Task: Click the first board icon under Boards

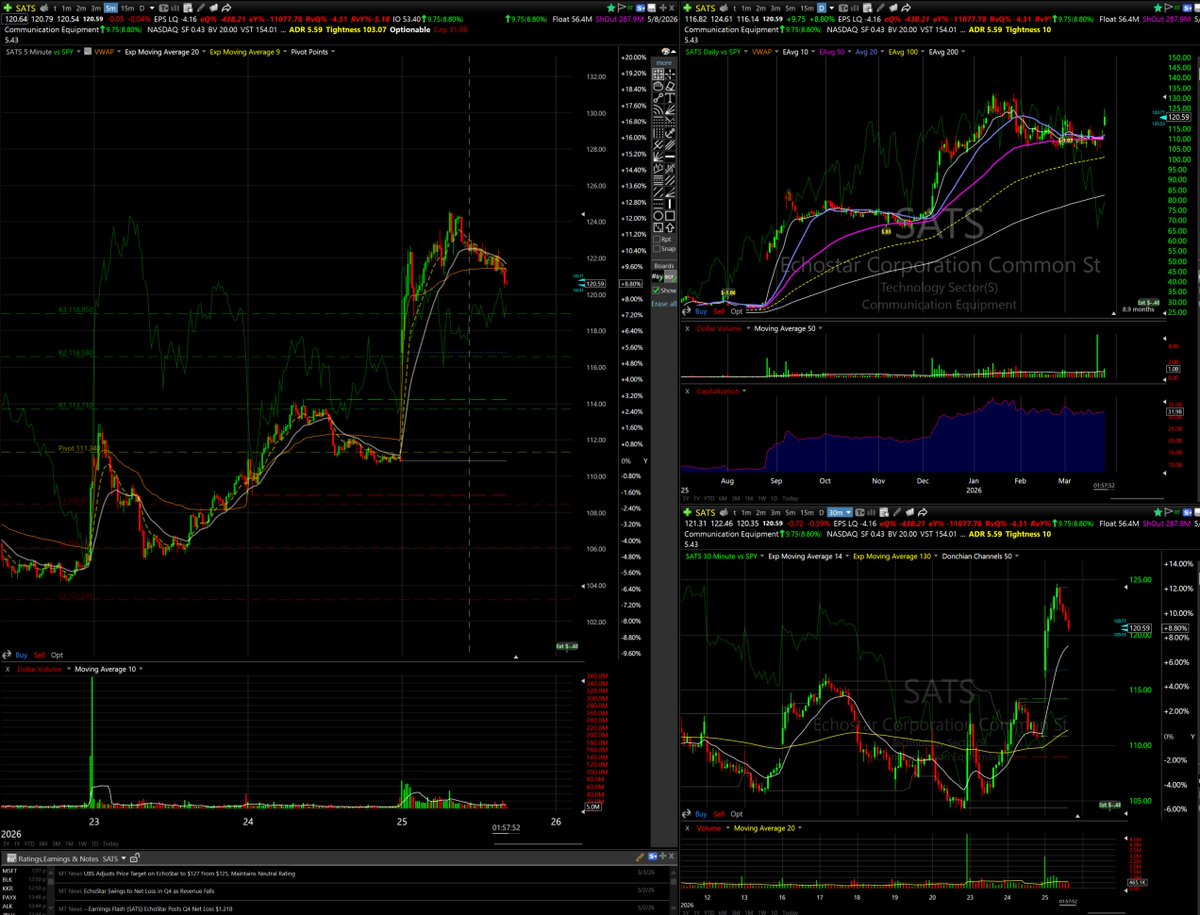Action: coord(658,277)
